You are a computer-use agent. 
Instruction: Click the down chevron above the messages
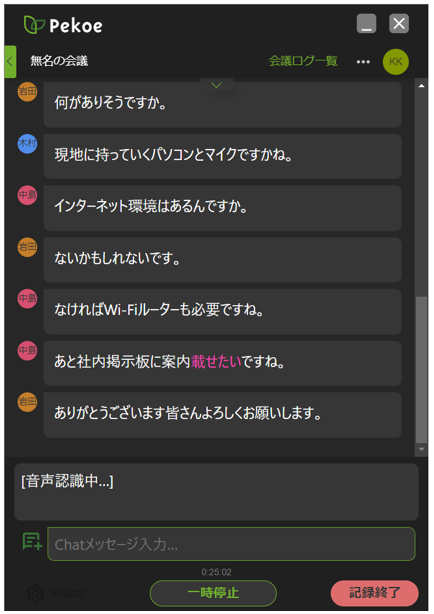[217, 85]
